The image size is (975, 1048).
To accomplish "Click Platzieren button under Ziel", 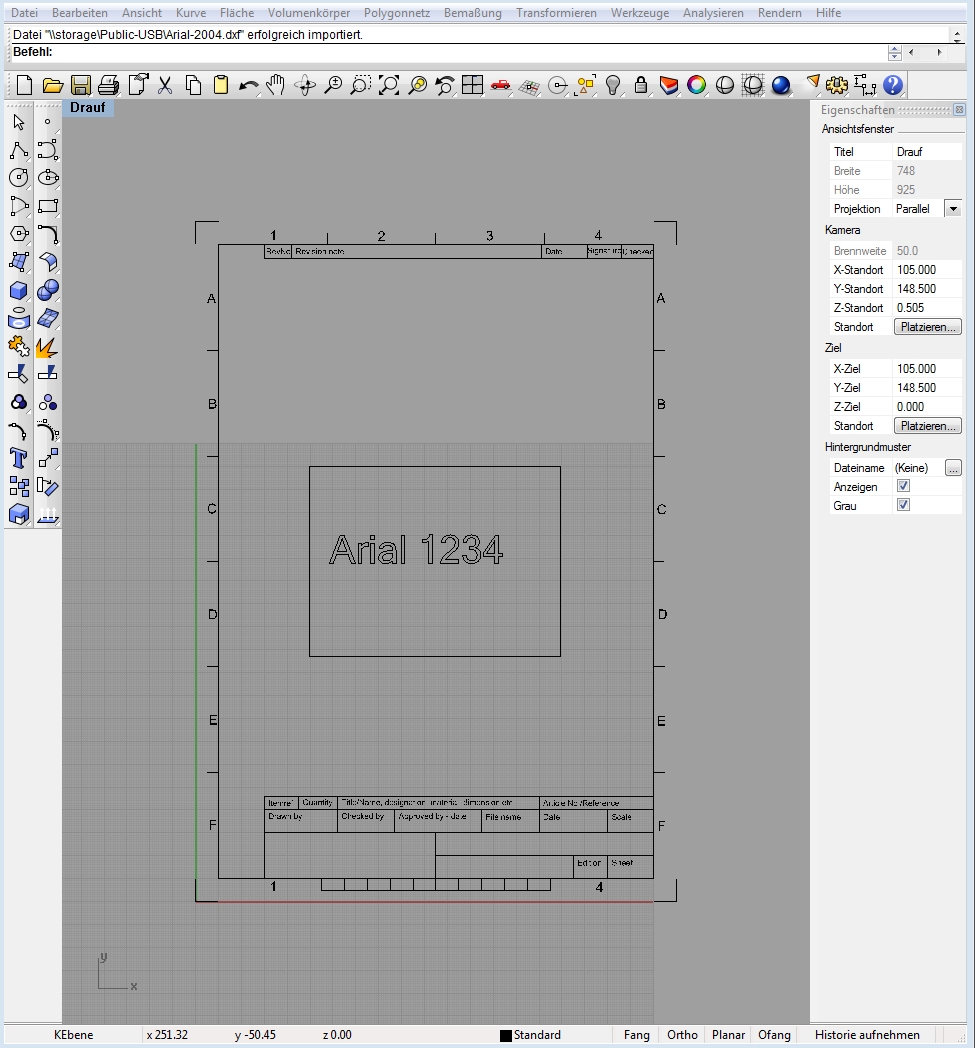I will point(928,426).
